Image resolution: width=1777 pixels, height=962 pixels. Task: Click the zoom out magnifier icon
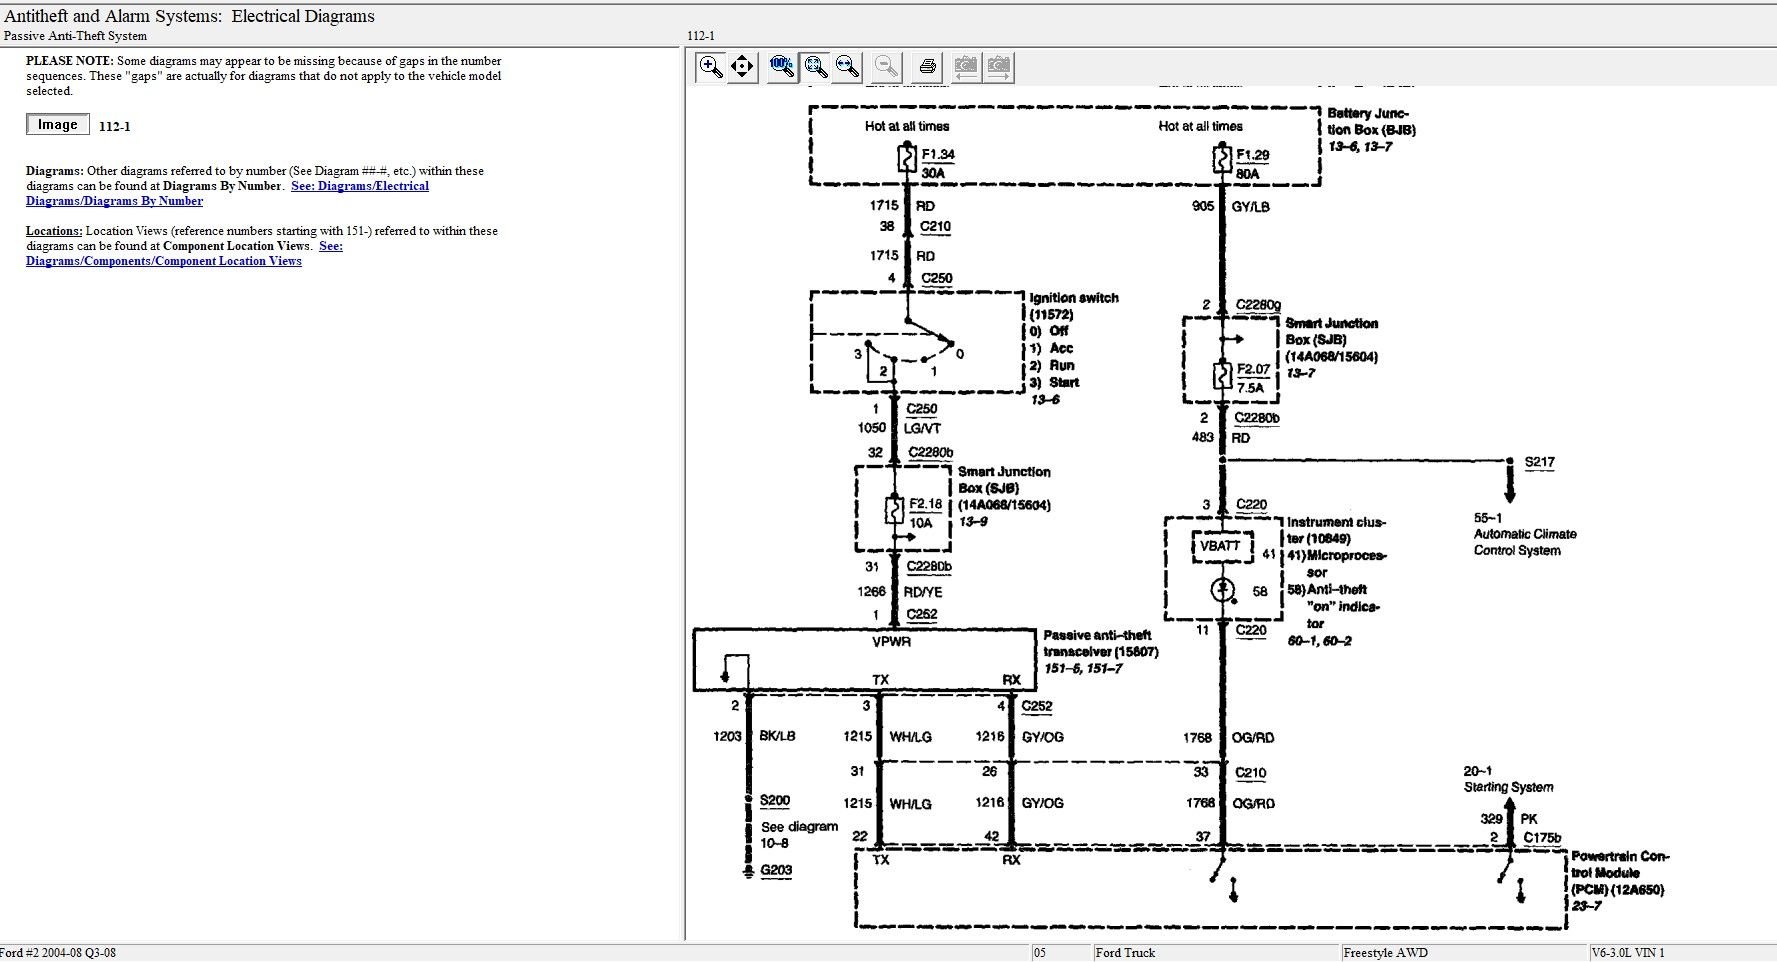[885, 67]
